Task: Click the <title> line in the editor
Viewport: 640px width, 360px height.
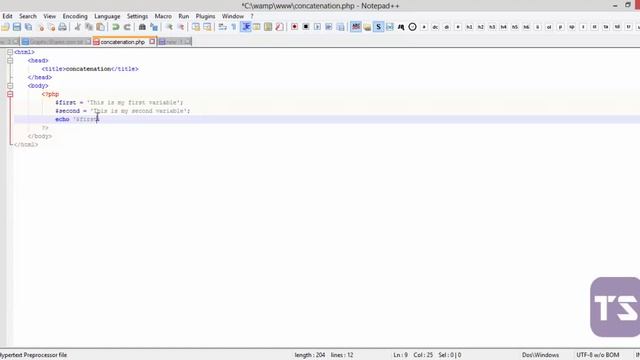Action: click(90, 69)
